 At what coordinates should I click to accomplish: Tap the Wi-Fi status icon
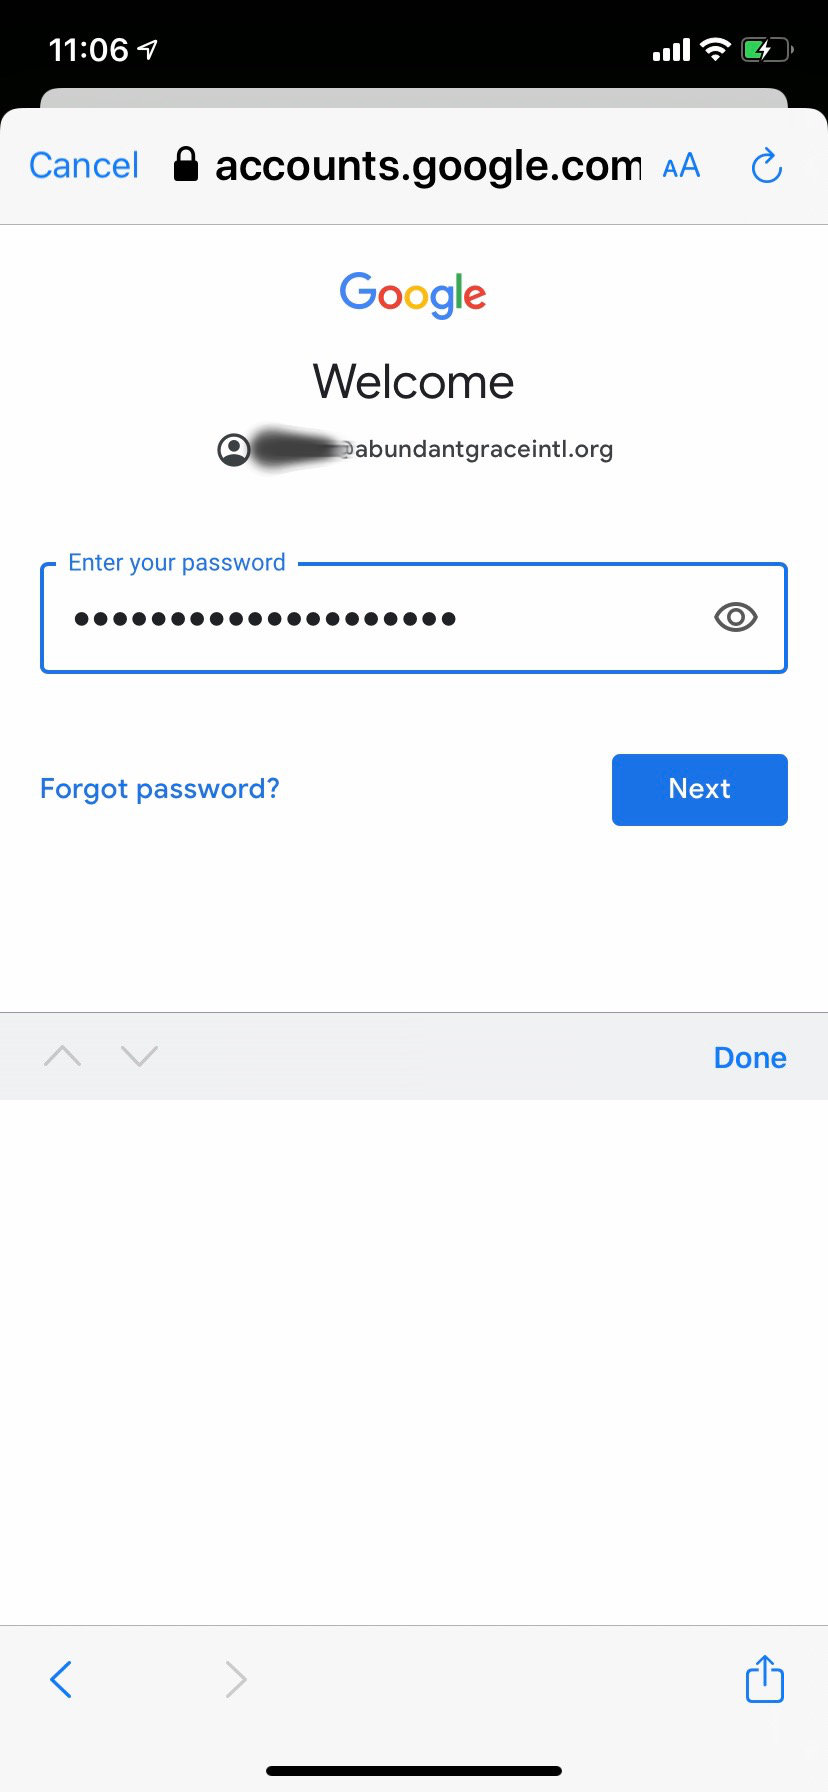pos(715,49)
